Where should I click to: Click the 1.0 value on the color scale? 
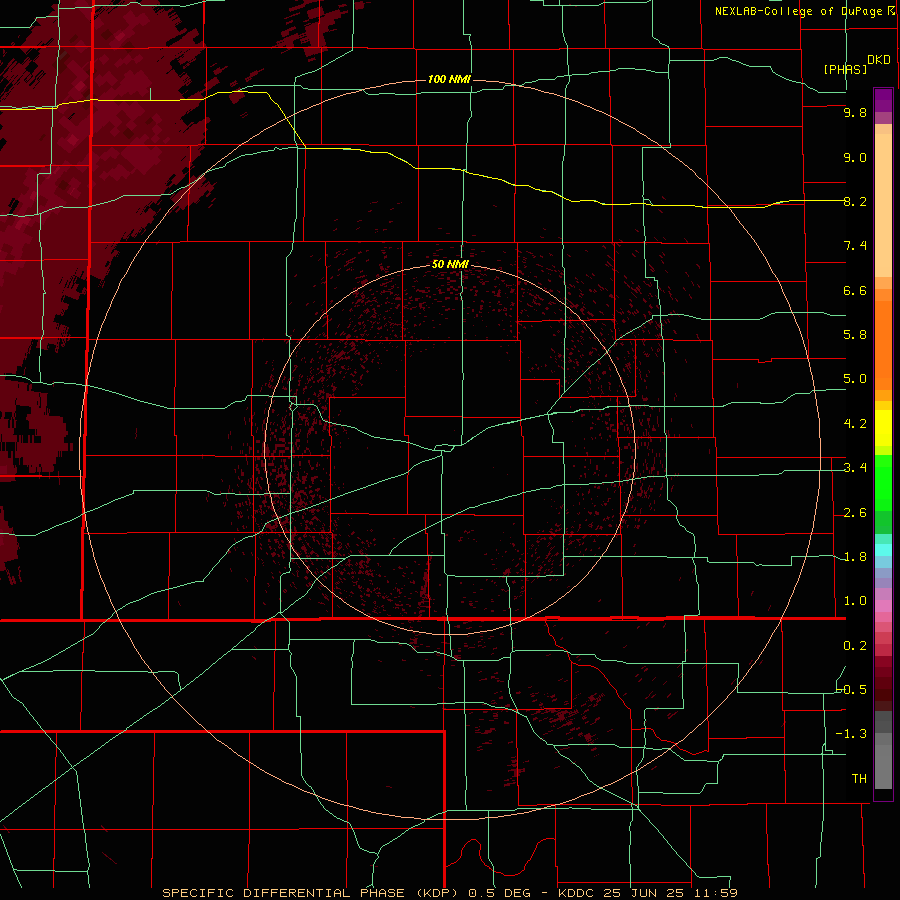click(x=855, y=601)
